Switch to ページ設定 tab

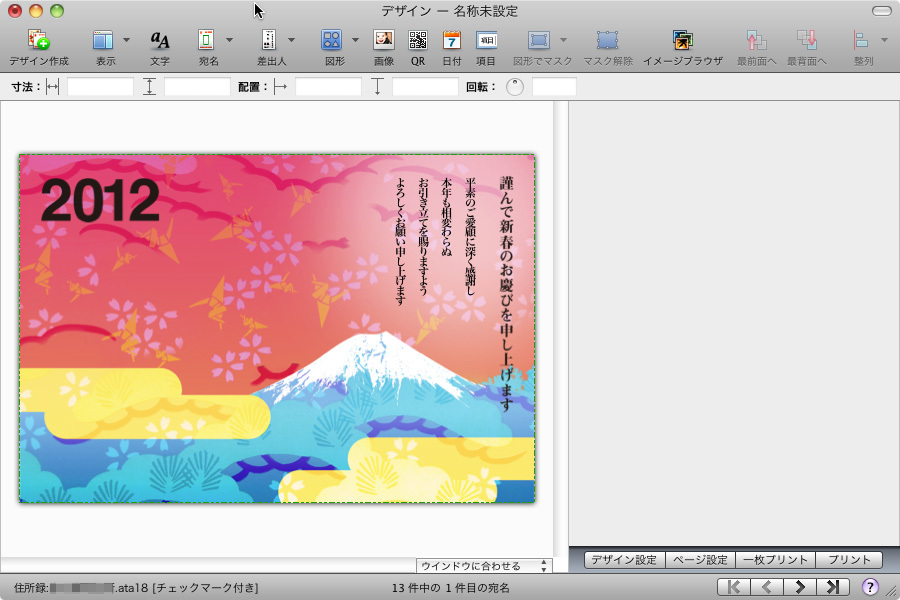(x=699, y=560)
